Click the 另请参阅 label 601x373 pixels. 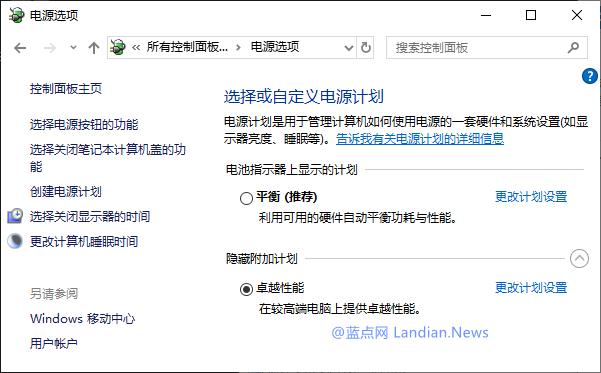54,294
